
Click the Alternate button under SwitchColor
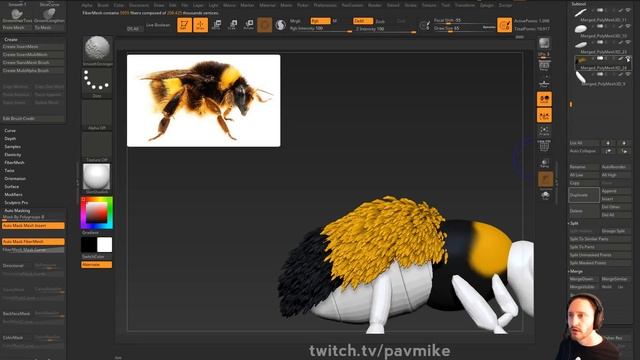coord(97,265)
